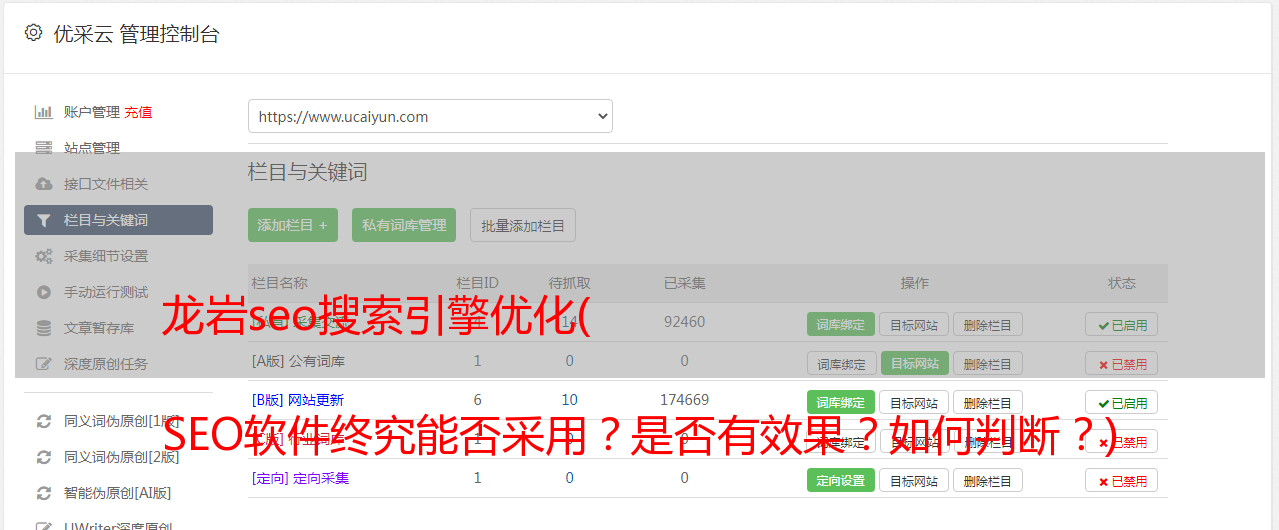The image size is (1279, 530).
Task: Click the 状态 column header
Action: (1122, 283)
